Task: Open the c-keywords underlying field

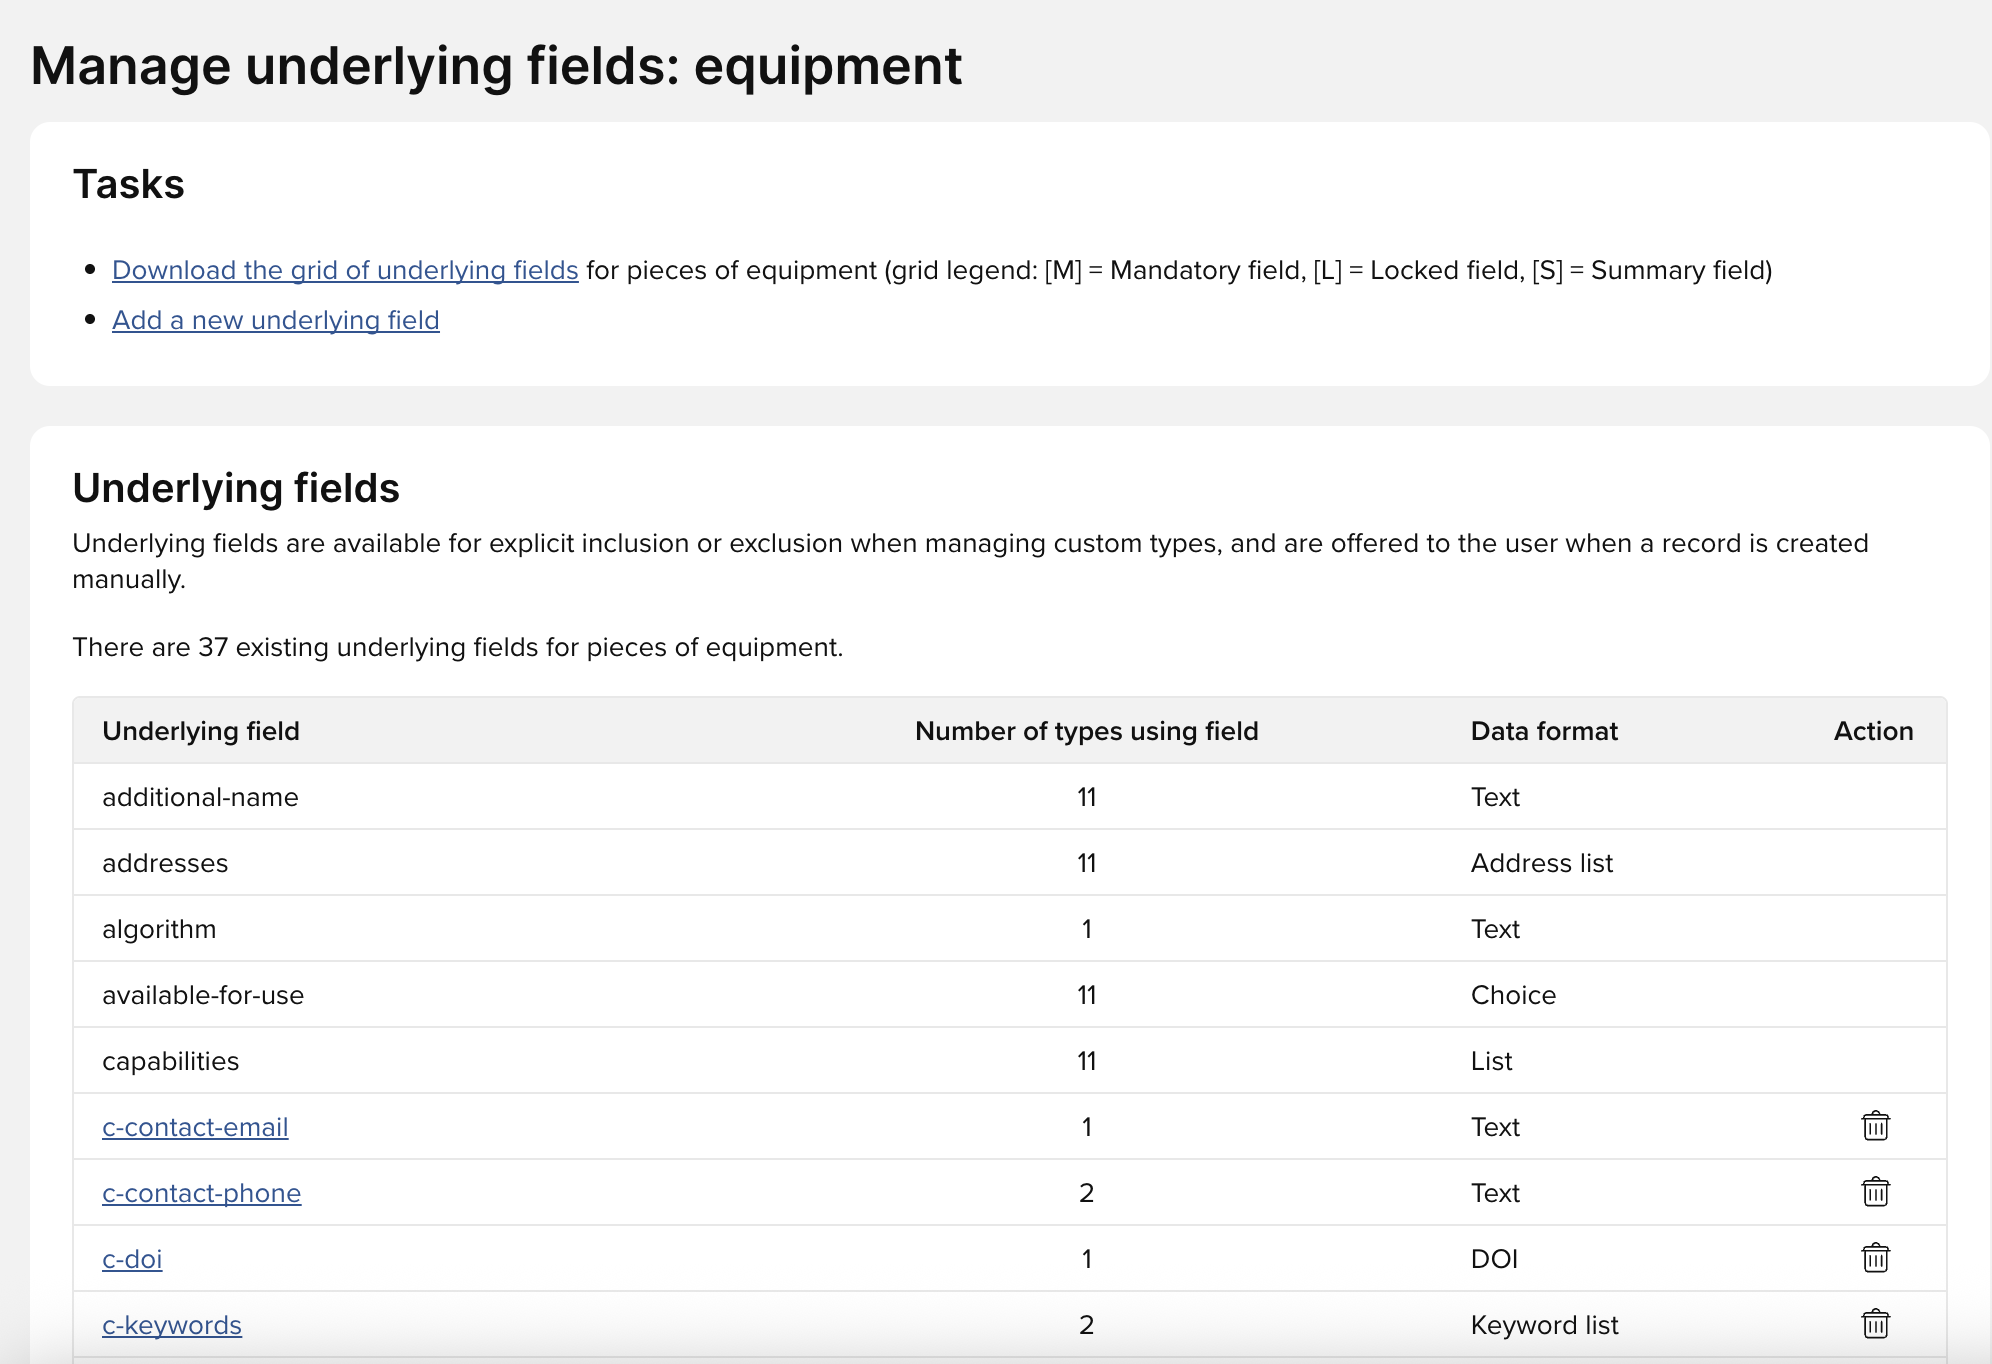Action: pos(172,1325)
